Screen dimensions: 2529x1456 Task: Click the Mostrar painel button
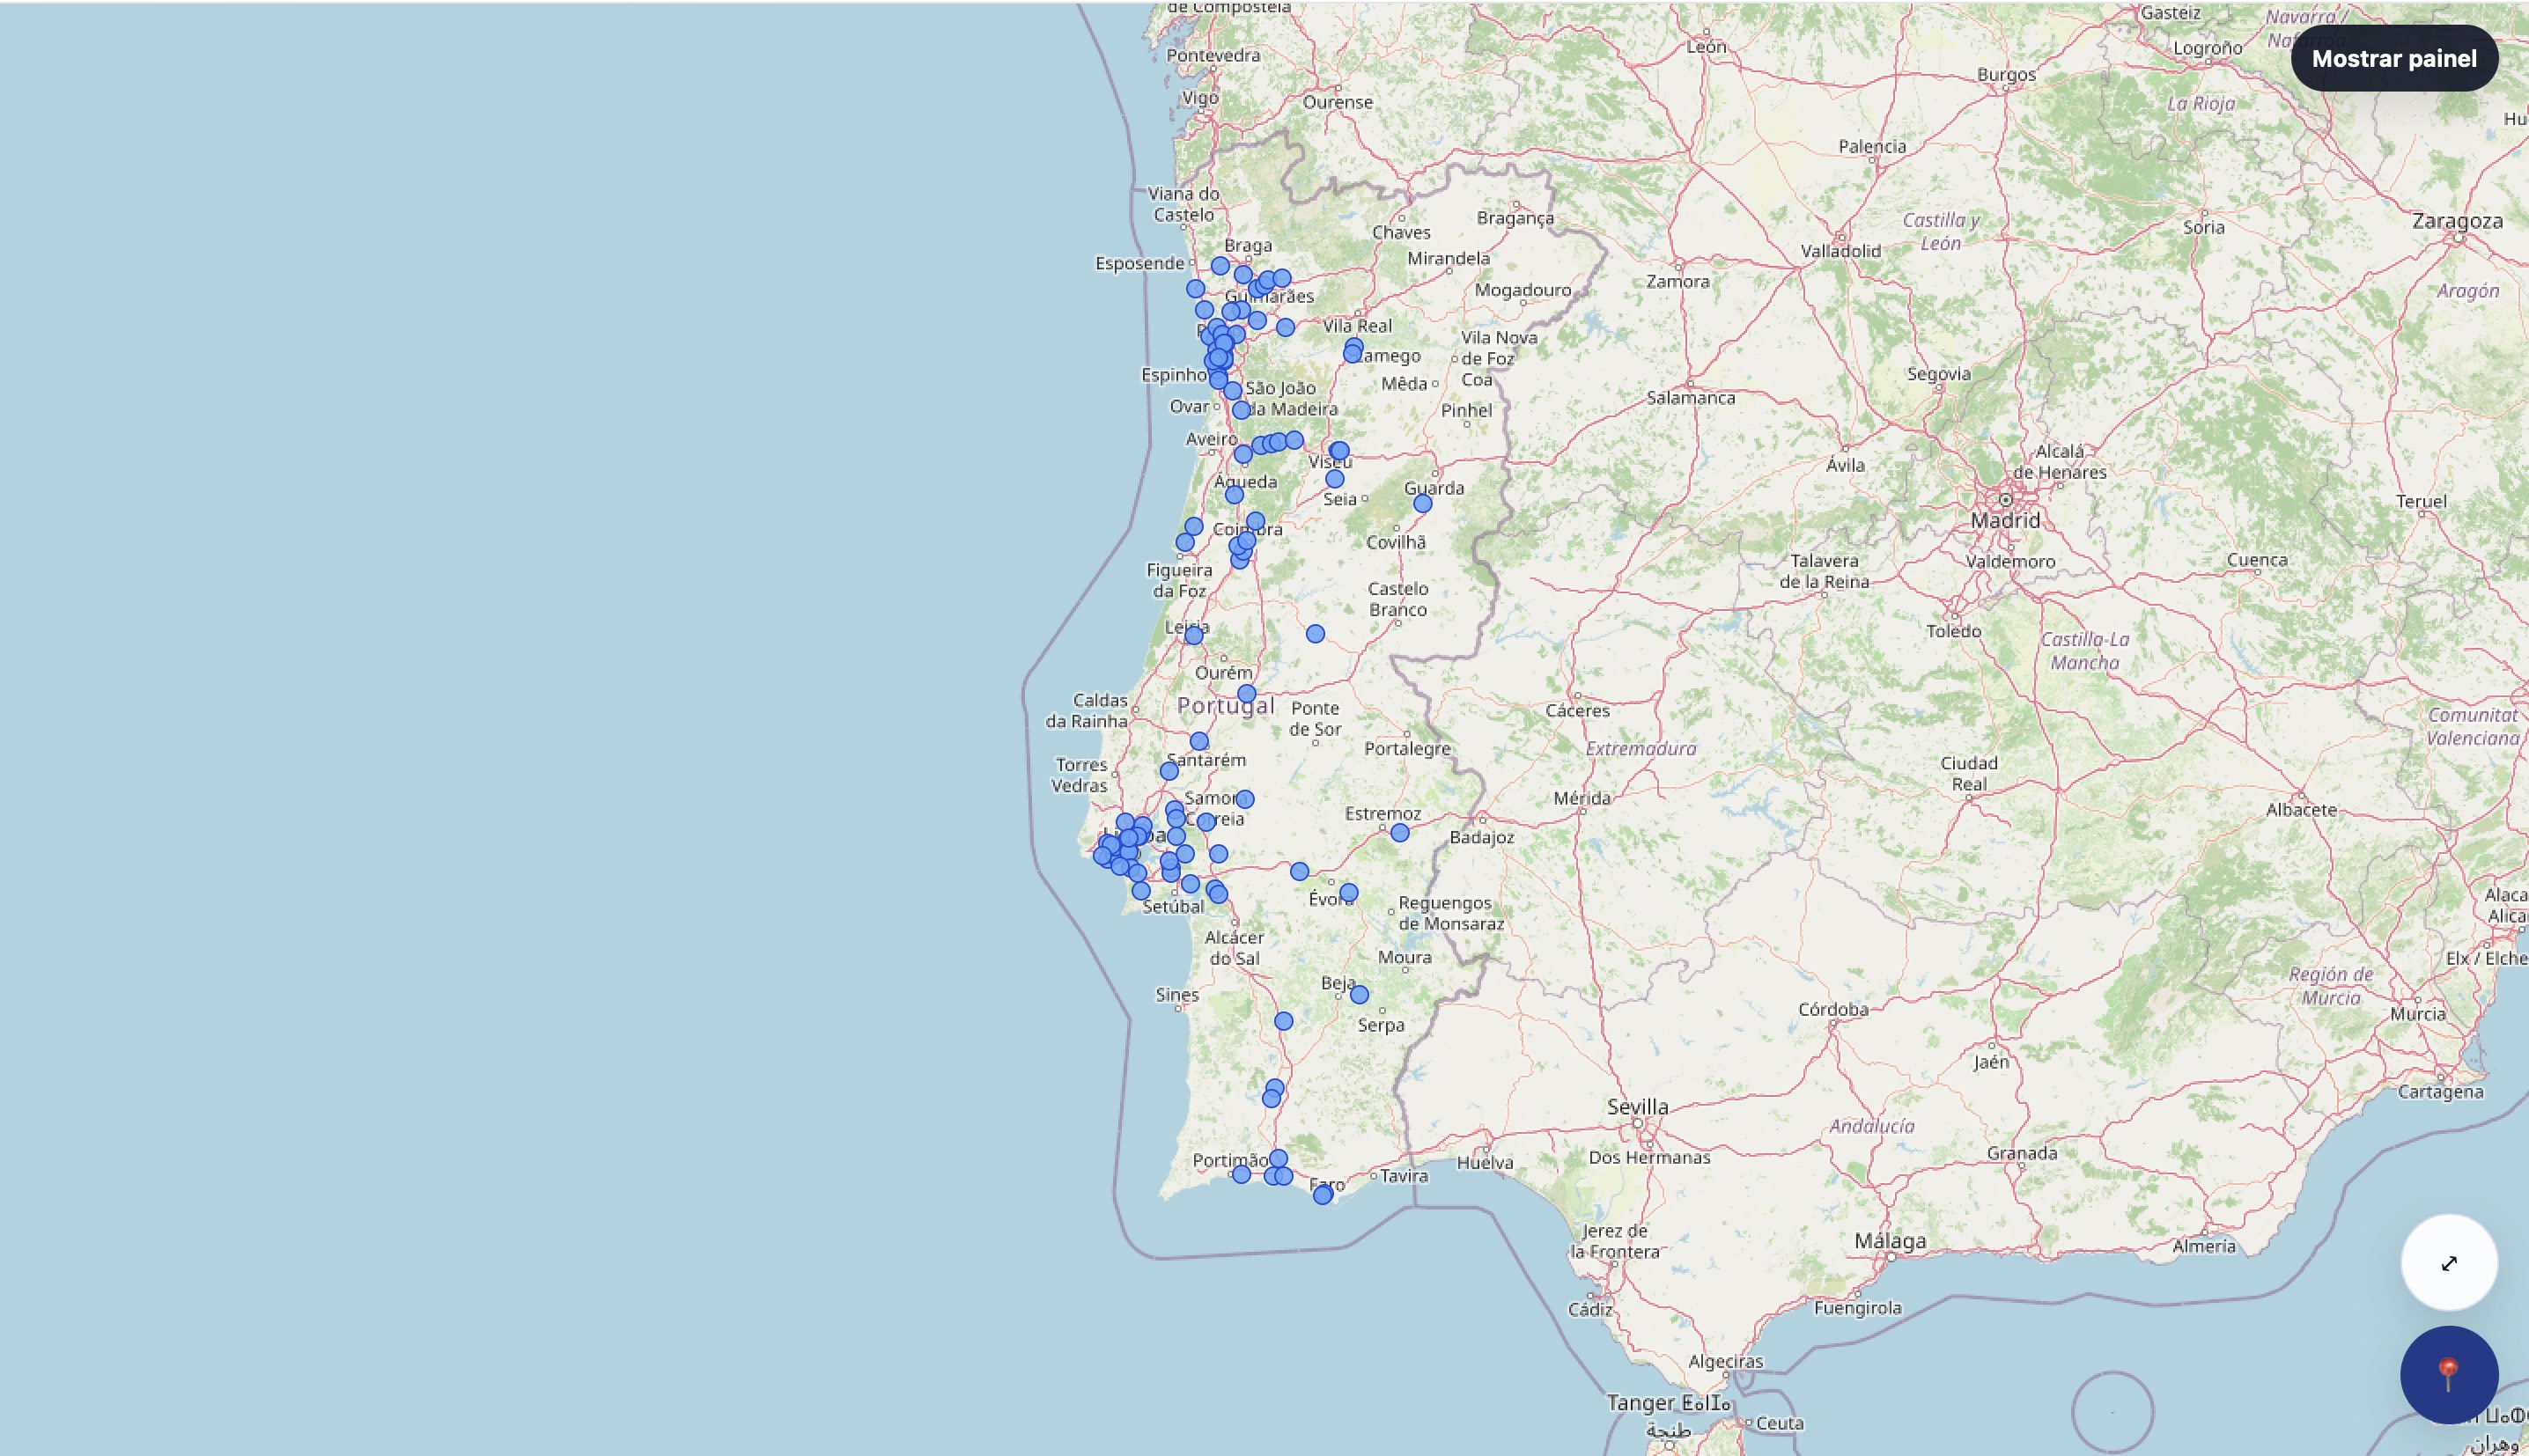click(2394, 58)
